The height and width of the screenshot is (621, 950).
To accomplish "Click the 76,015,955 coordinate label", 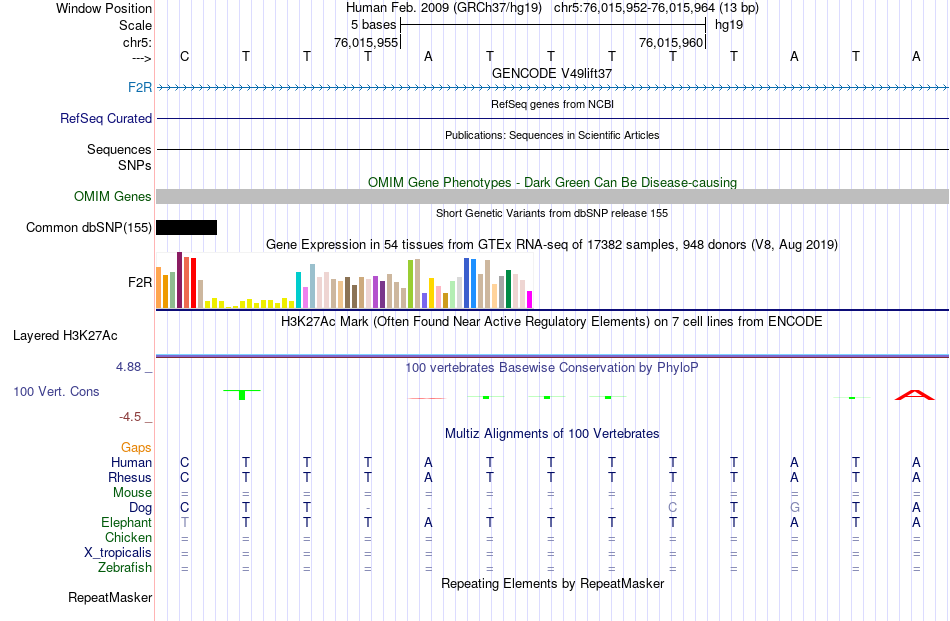I will tap(366, 42).
